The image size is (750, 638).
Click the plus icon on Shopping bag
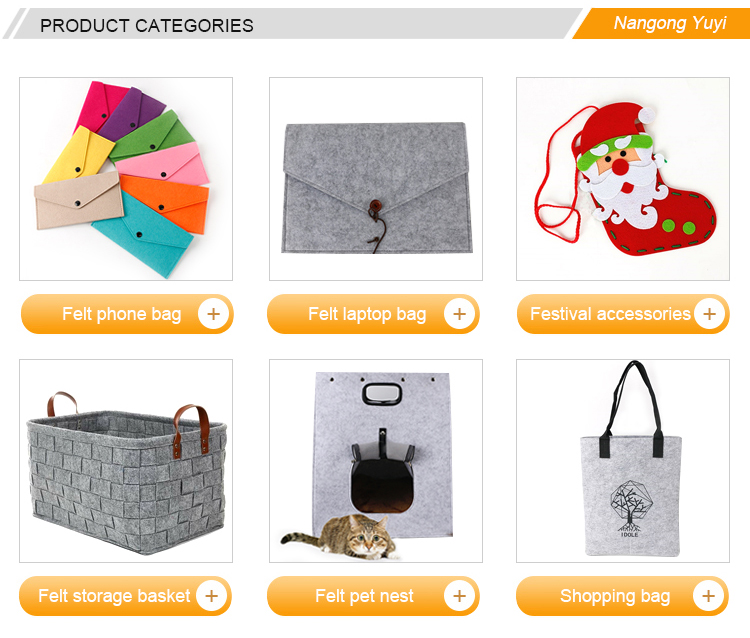click(x=708, y=596)
